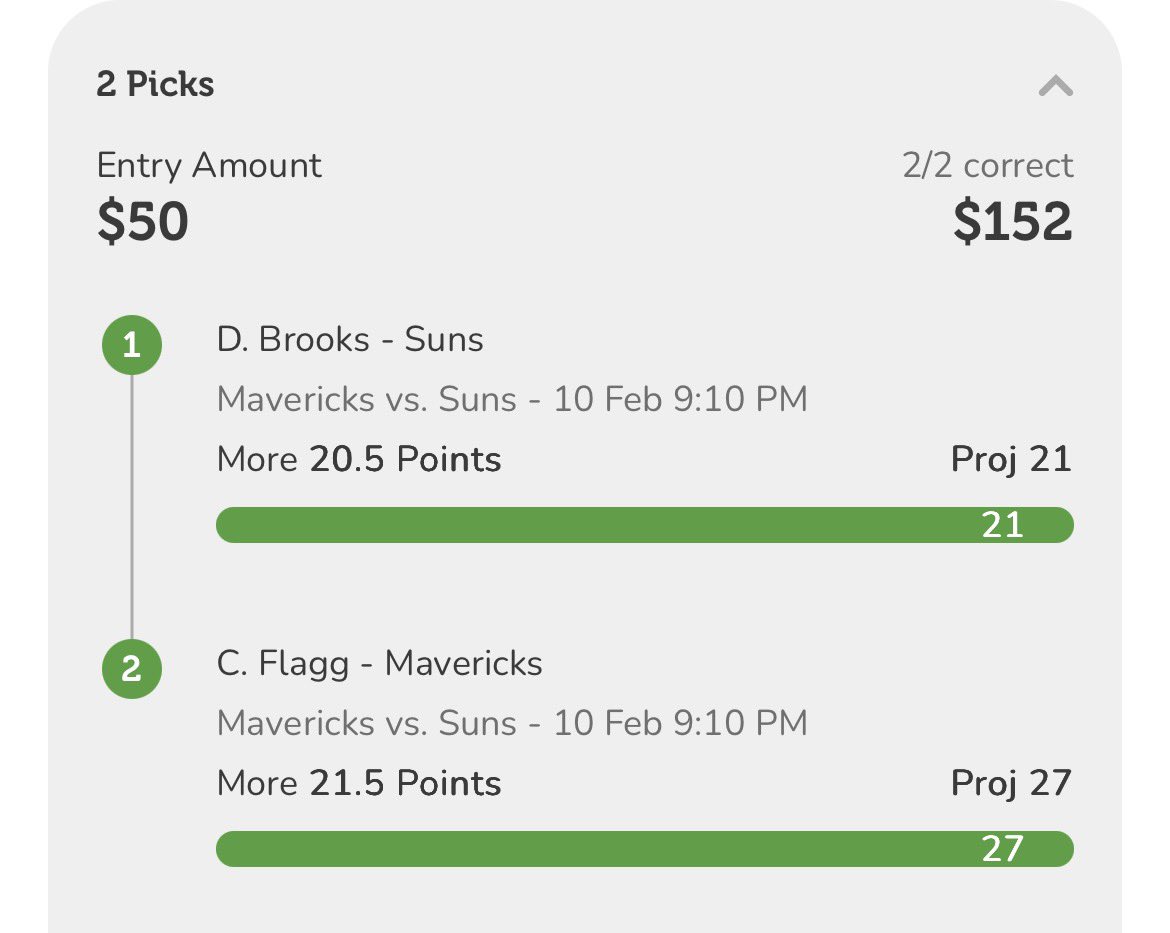Select the 2 Picks heading
The width and height of the screenshot is (1170, 933).
pos(155,84)
